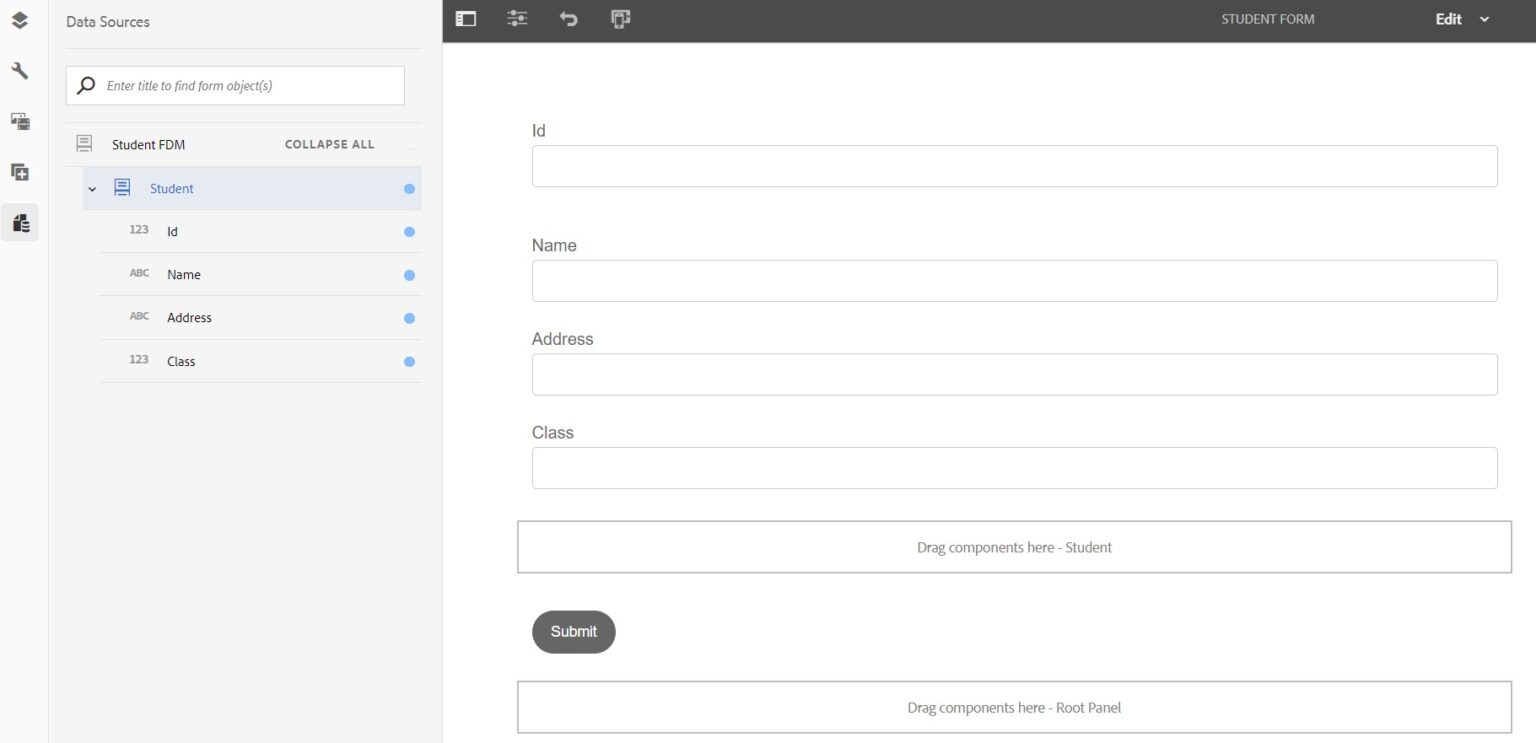Open the Edit mode dropdown
The width and height of the screenshot is (1536, 743).
click(1462, 19)
